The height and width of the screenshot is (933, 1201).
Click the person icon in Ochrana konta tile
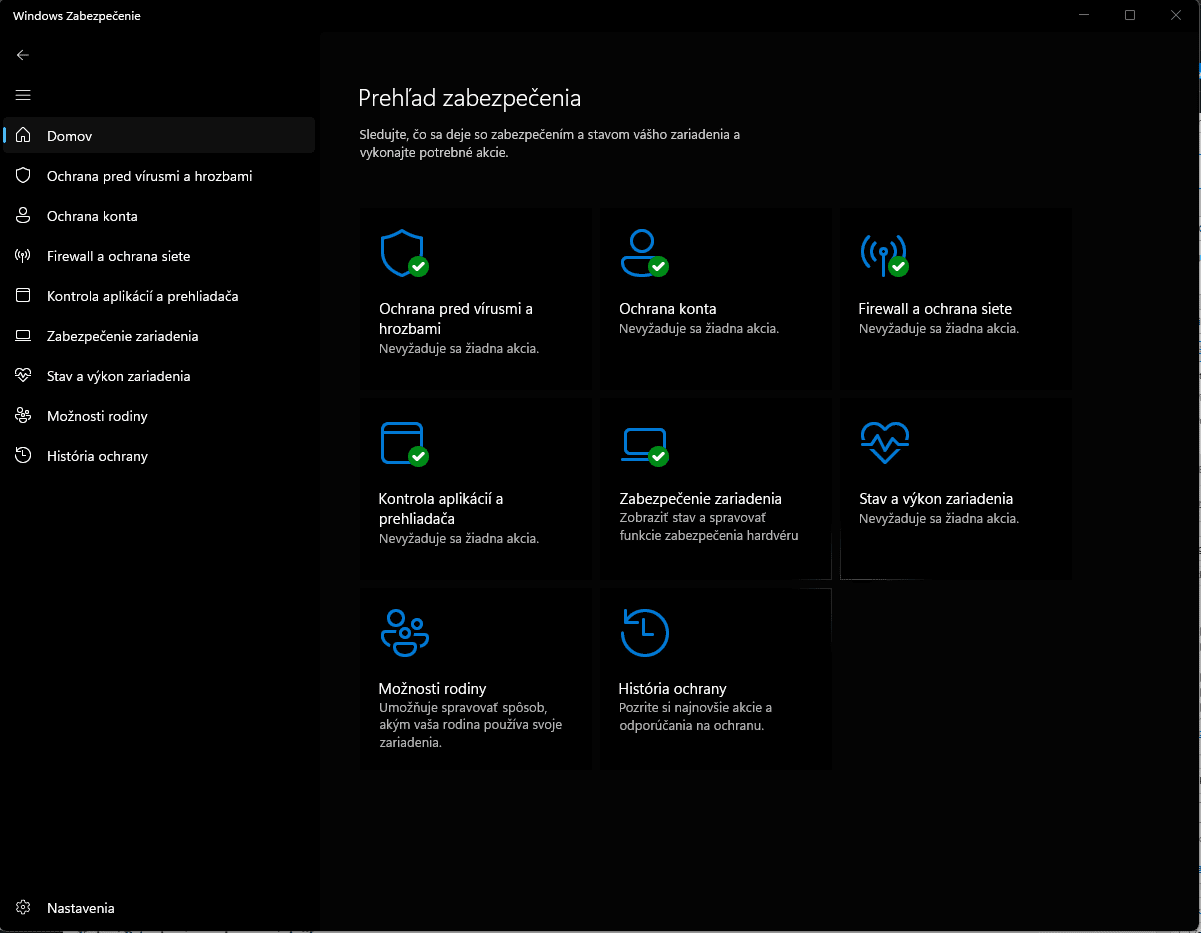[x=642, y=252]
